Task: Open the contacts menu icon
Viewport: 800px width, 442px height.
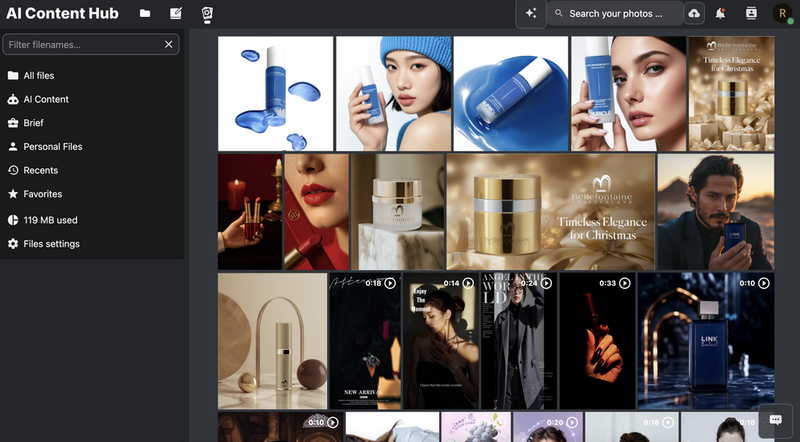Action: [x=751, y=14]
